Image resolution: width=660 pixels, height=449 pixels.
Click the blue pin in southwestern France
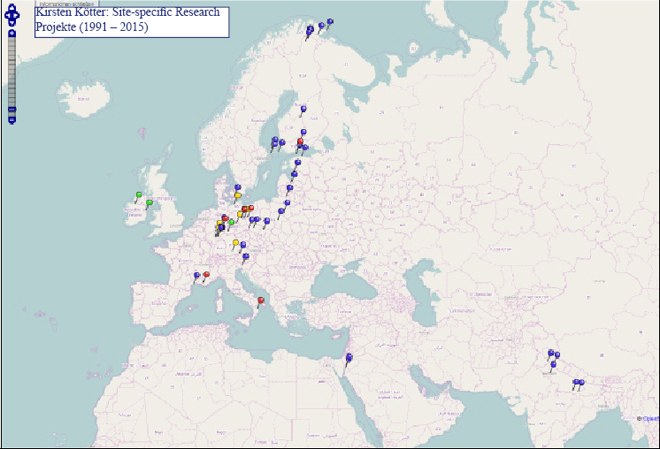coord(195,273)
